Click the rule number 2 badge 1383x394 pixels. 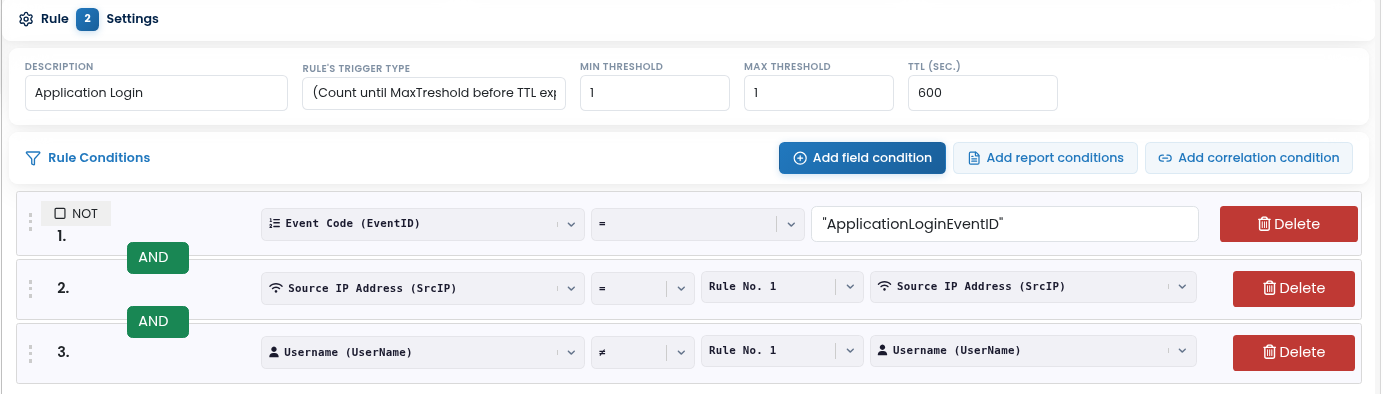click(87, 18)
